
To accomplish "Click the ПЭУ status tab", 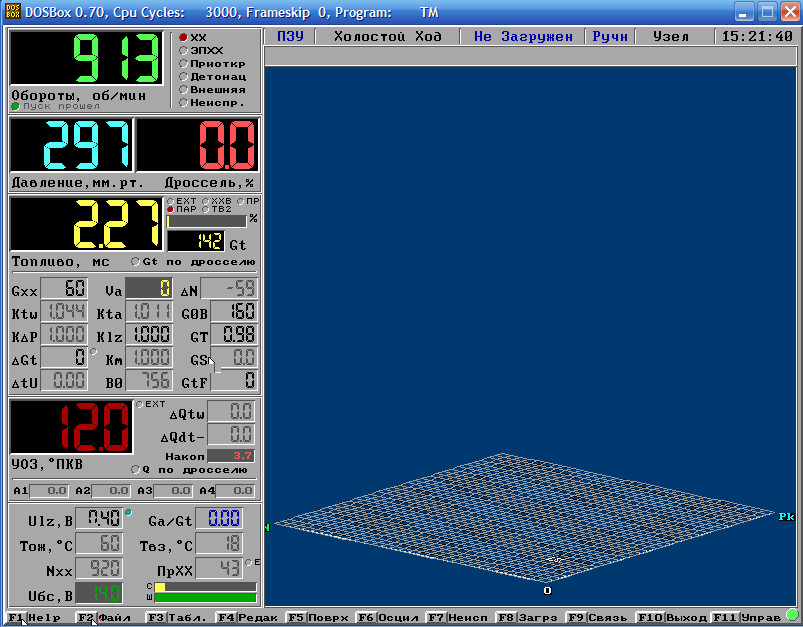I will tap(290, 36).
